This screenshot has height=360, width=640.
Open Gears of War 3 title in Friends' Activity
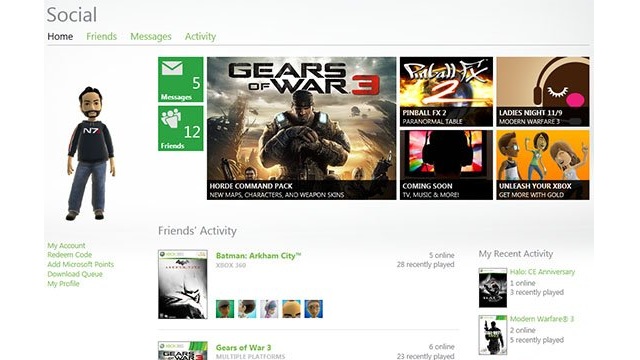click(x=243, y=347)
